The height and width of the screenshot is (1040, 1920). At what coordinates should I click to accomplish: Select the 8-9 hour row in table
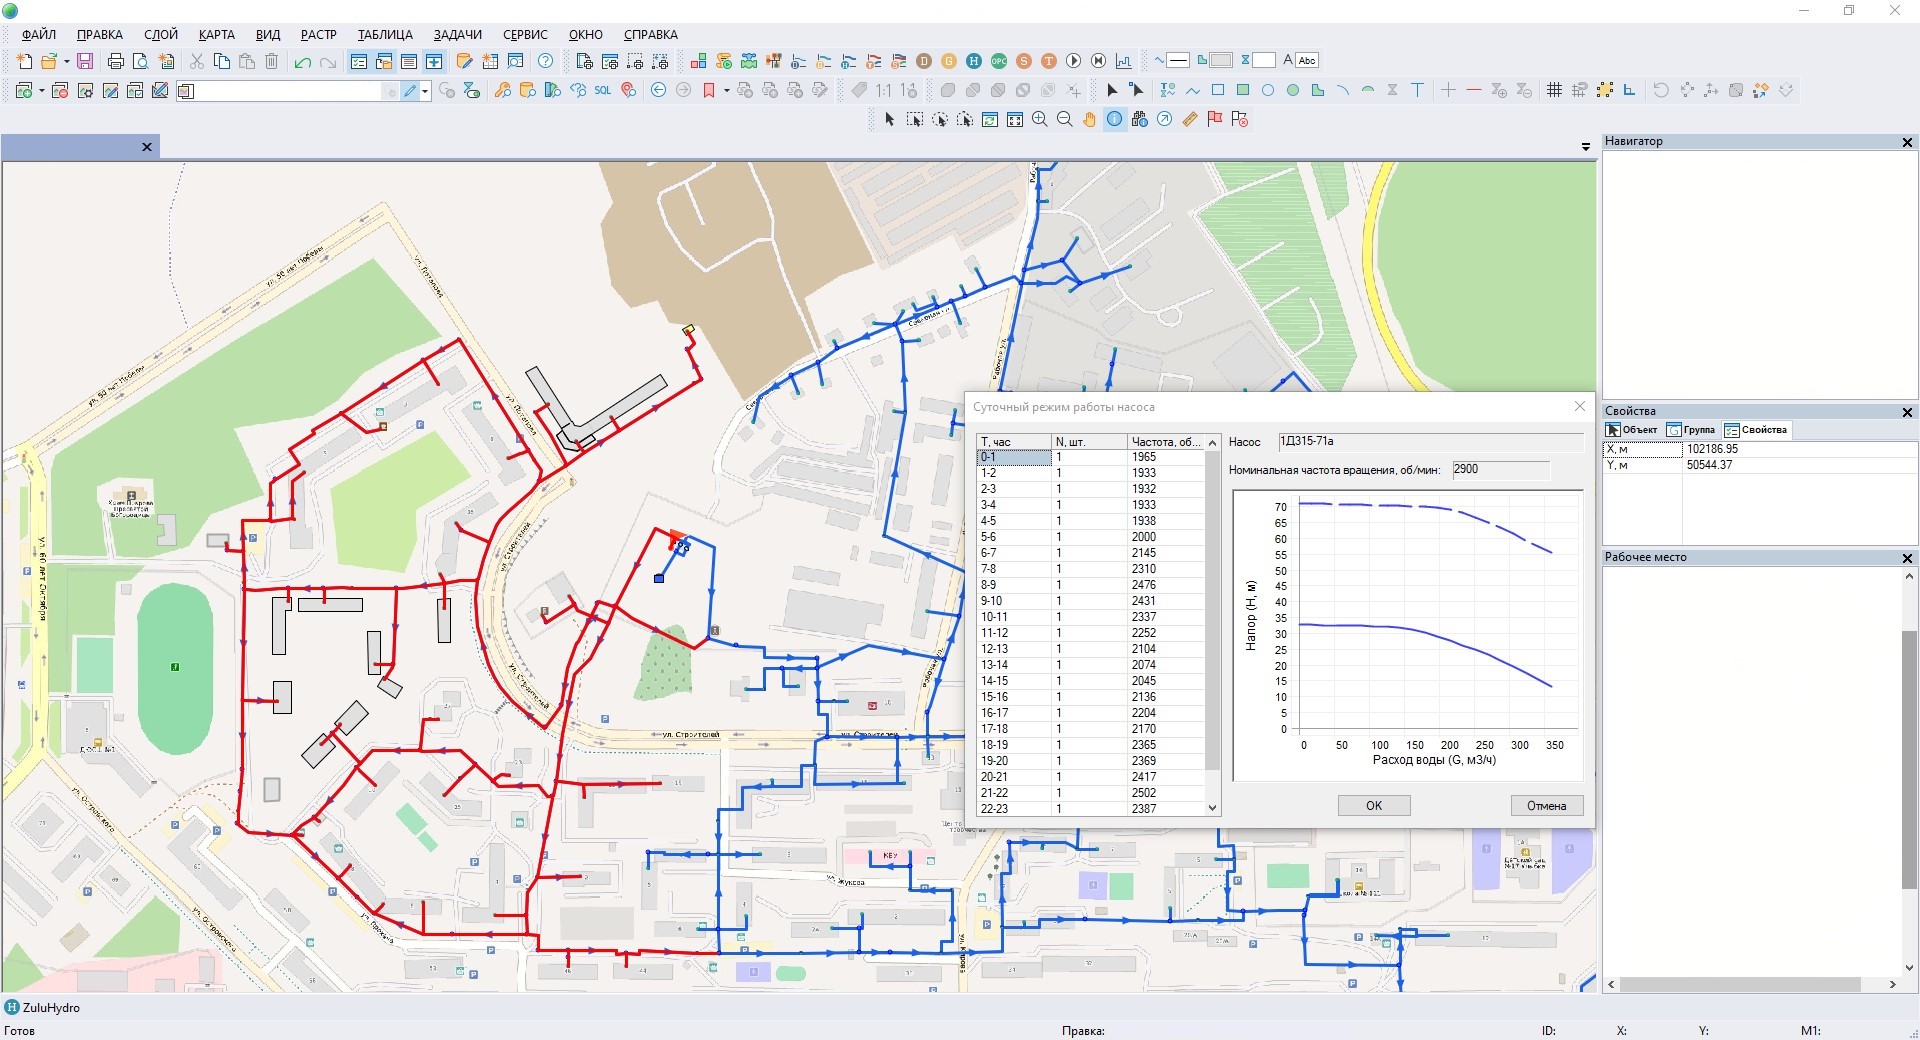1013,585
